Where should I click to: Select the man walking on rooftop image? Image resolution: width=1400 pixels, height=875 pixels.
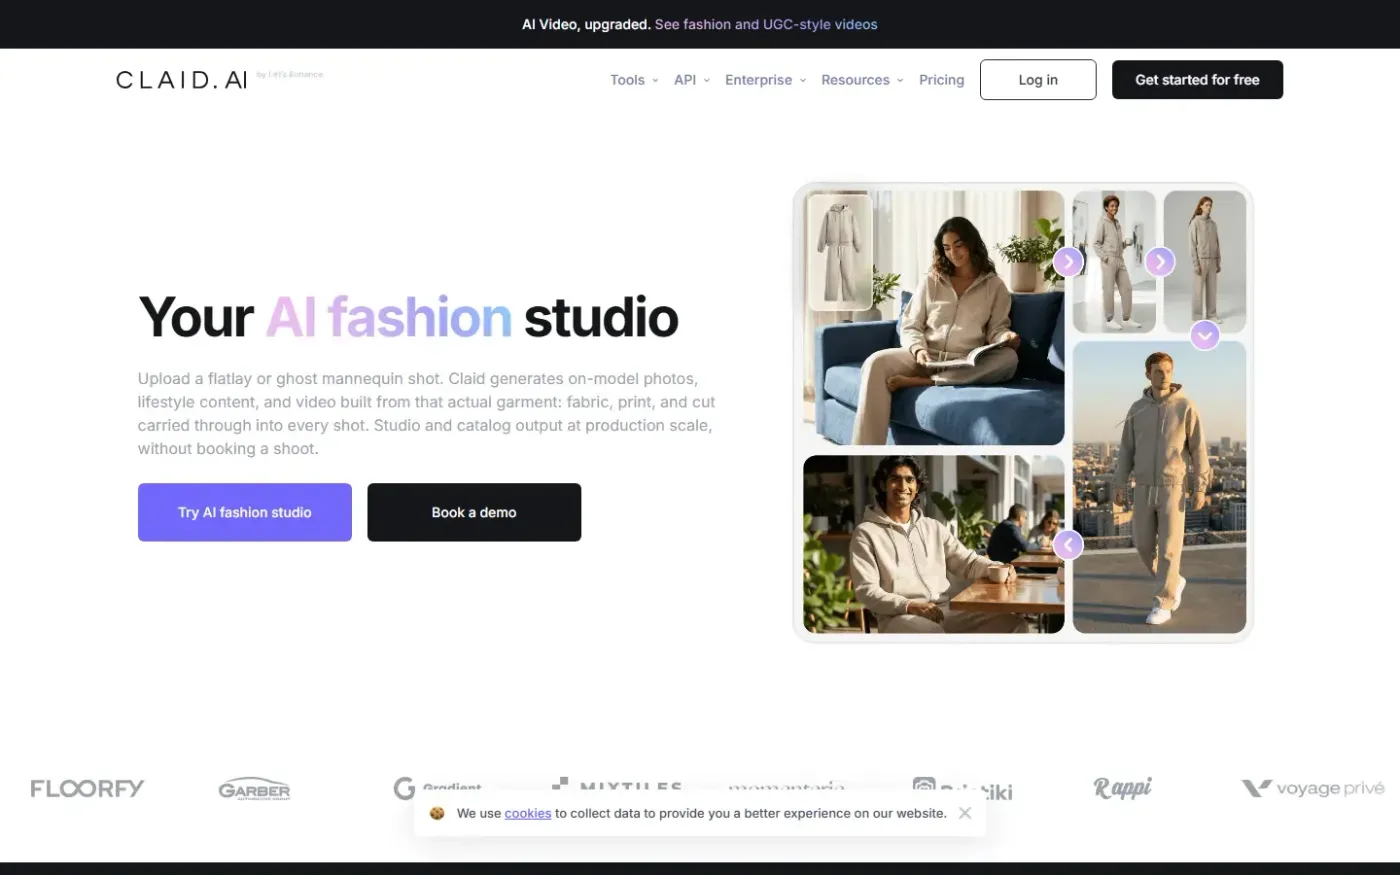coord(1159,487)
